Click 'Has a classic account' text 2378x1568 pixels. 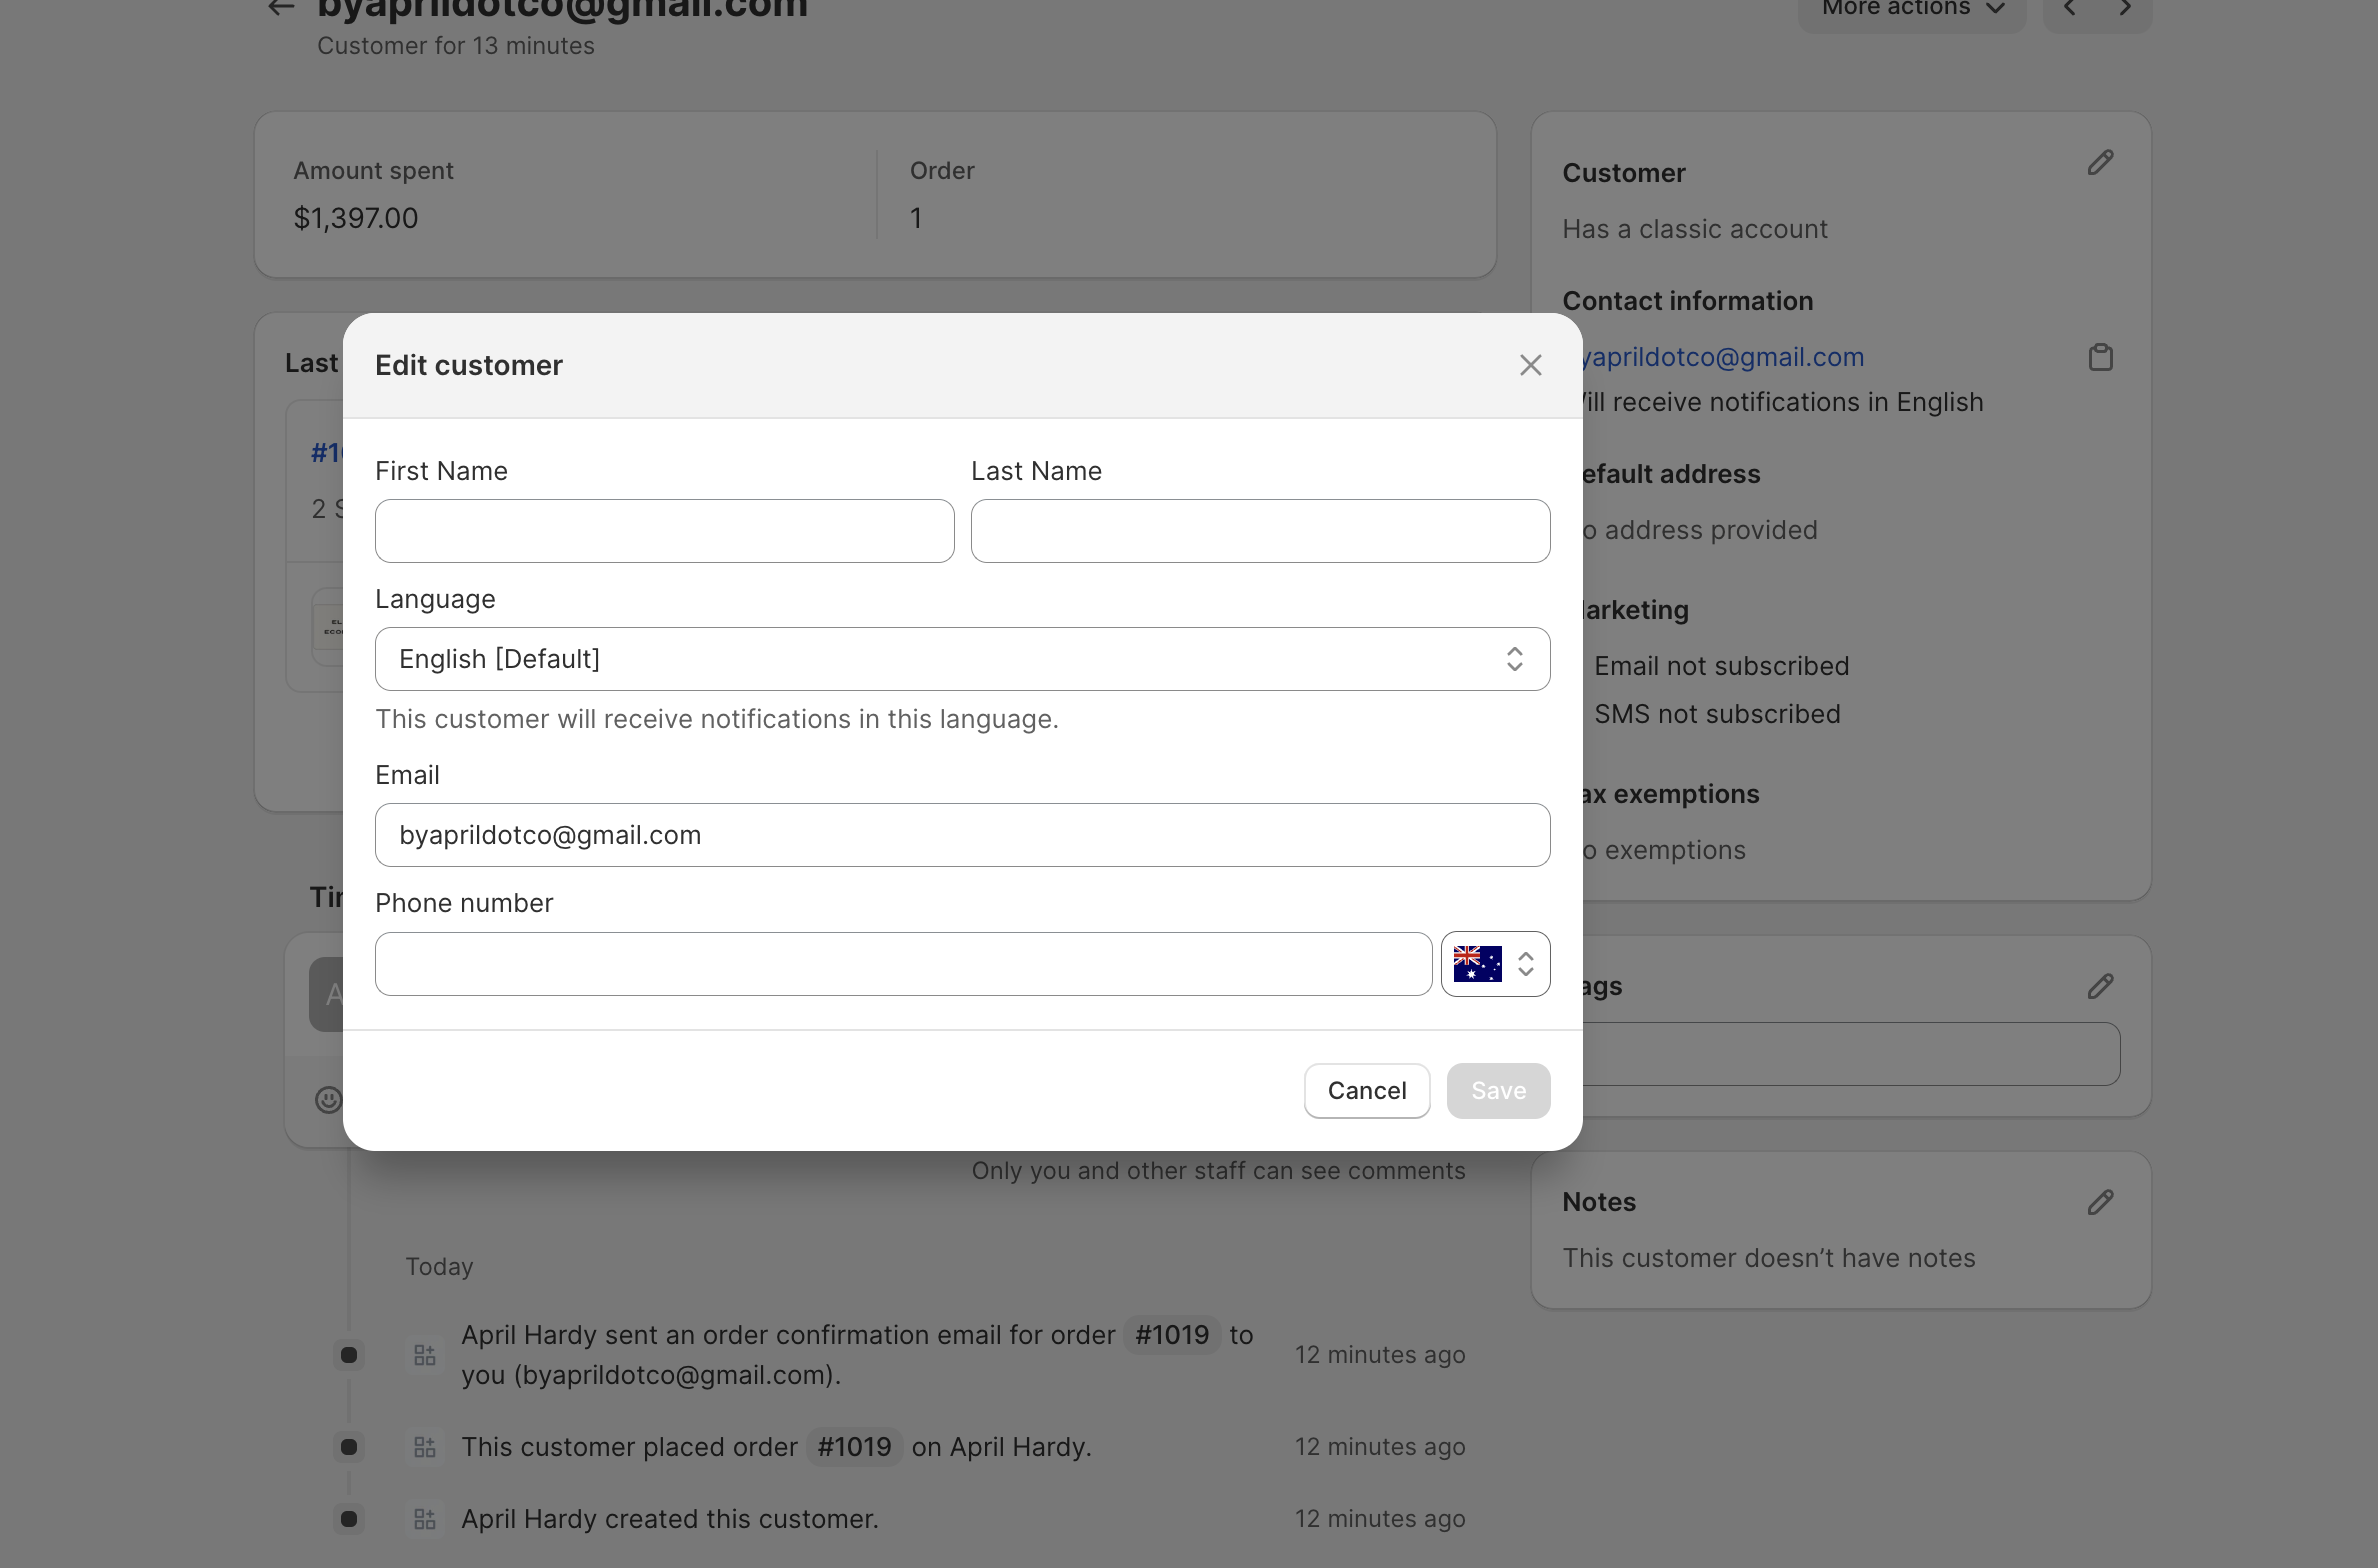(x=1695, y=229)
